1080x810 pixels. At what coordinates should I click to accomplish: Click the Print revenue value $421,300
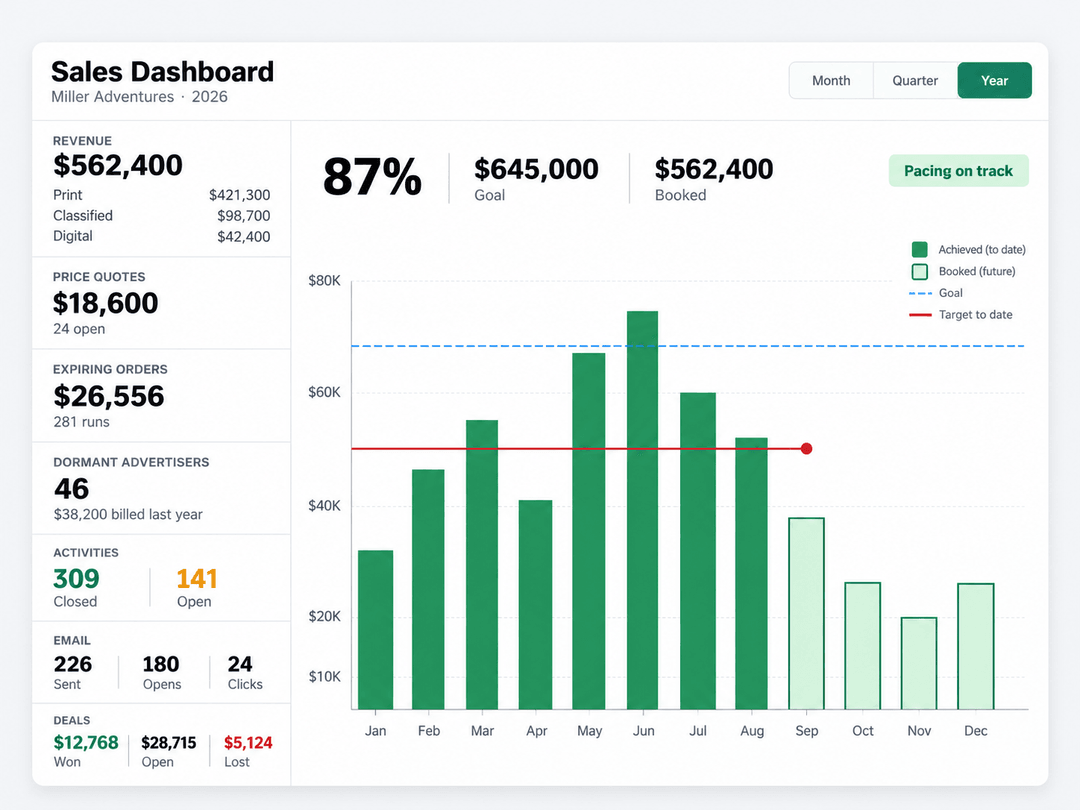(x=239, y=195)
